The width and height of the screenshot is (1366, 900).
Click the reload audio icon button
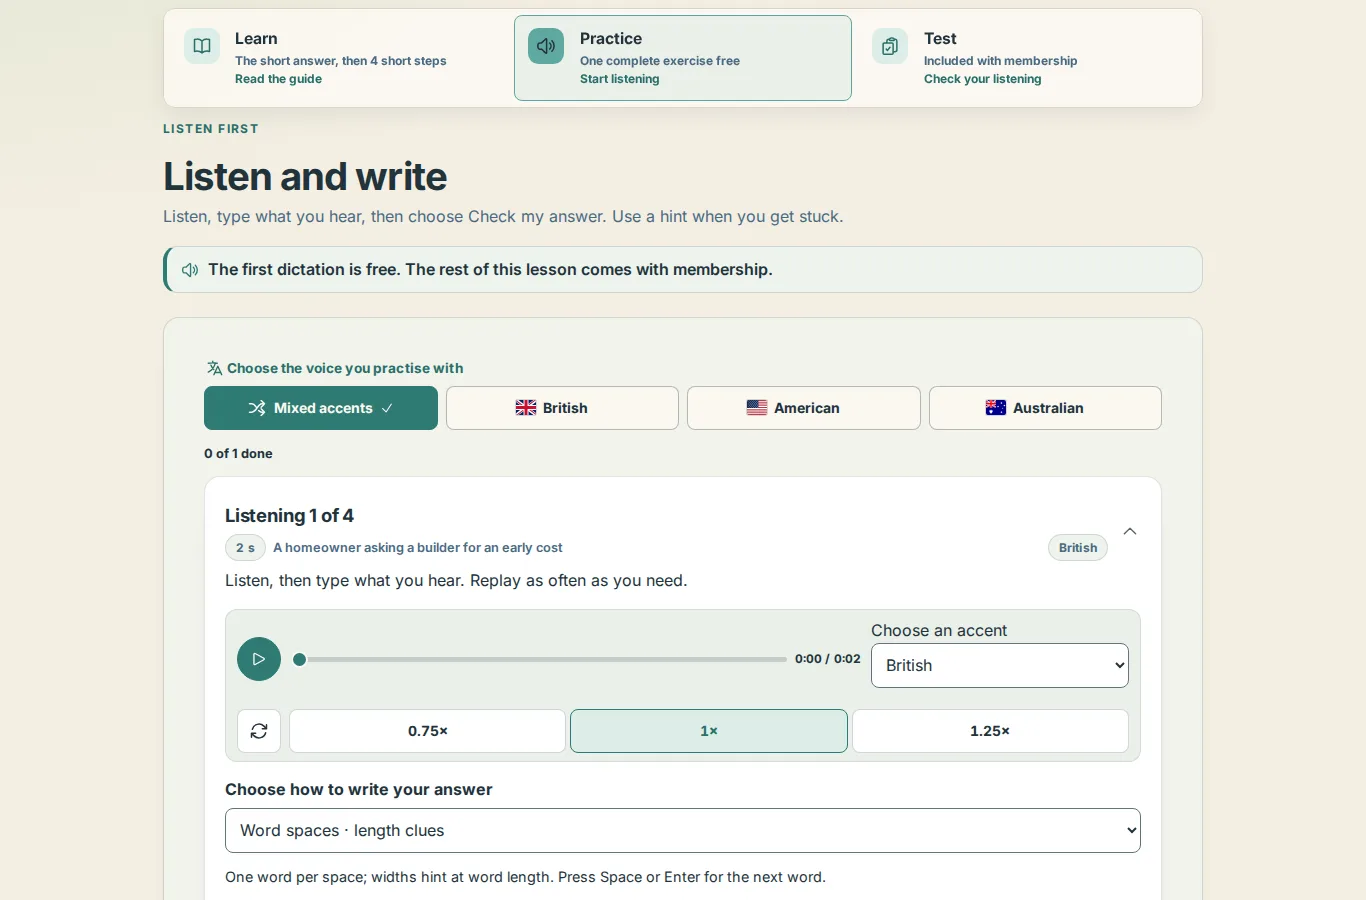click(259, 731)
